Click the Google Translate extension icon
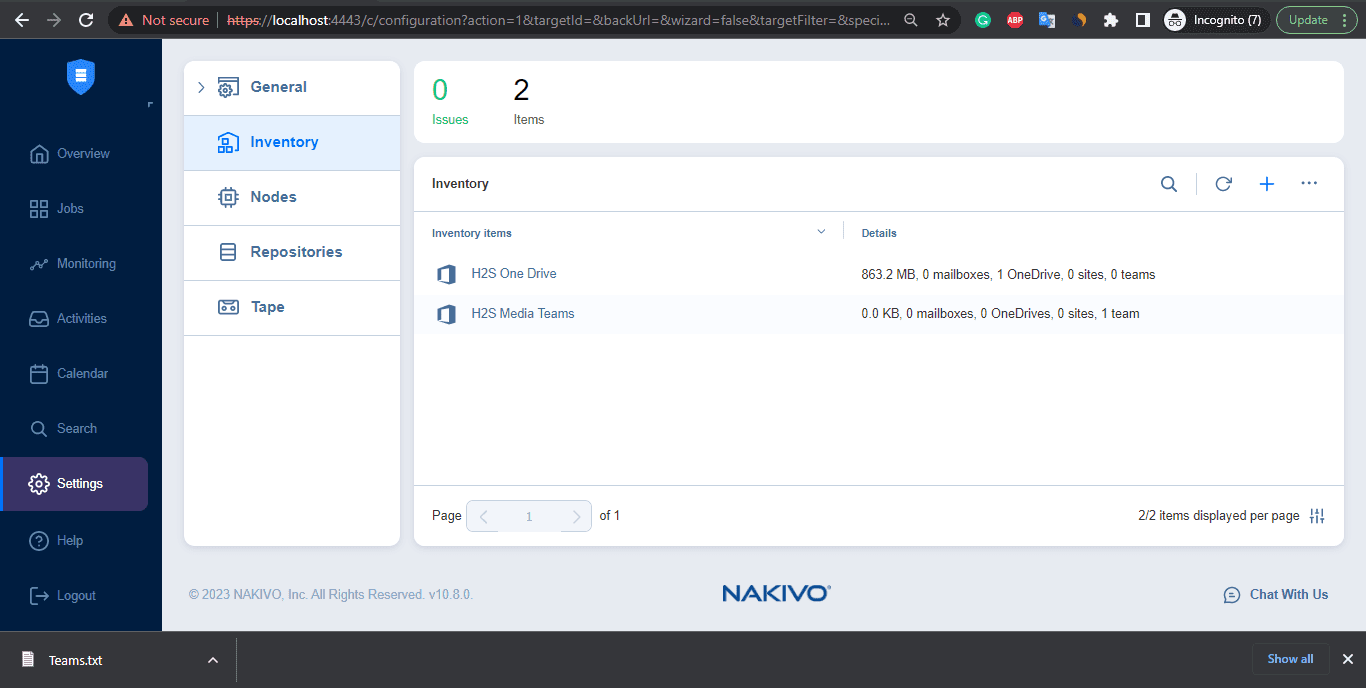 (x=1047, y=20)
